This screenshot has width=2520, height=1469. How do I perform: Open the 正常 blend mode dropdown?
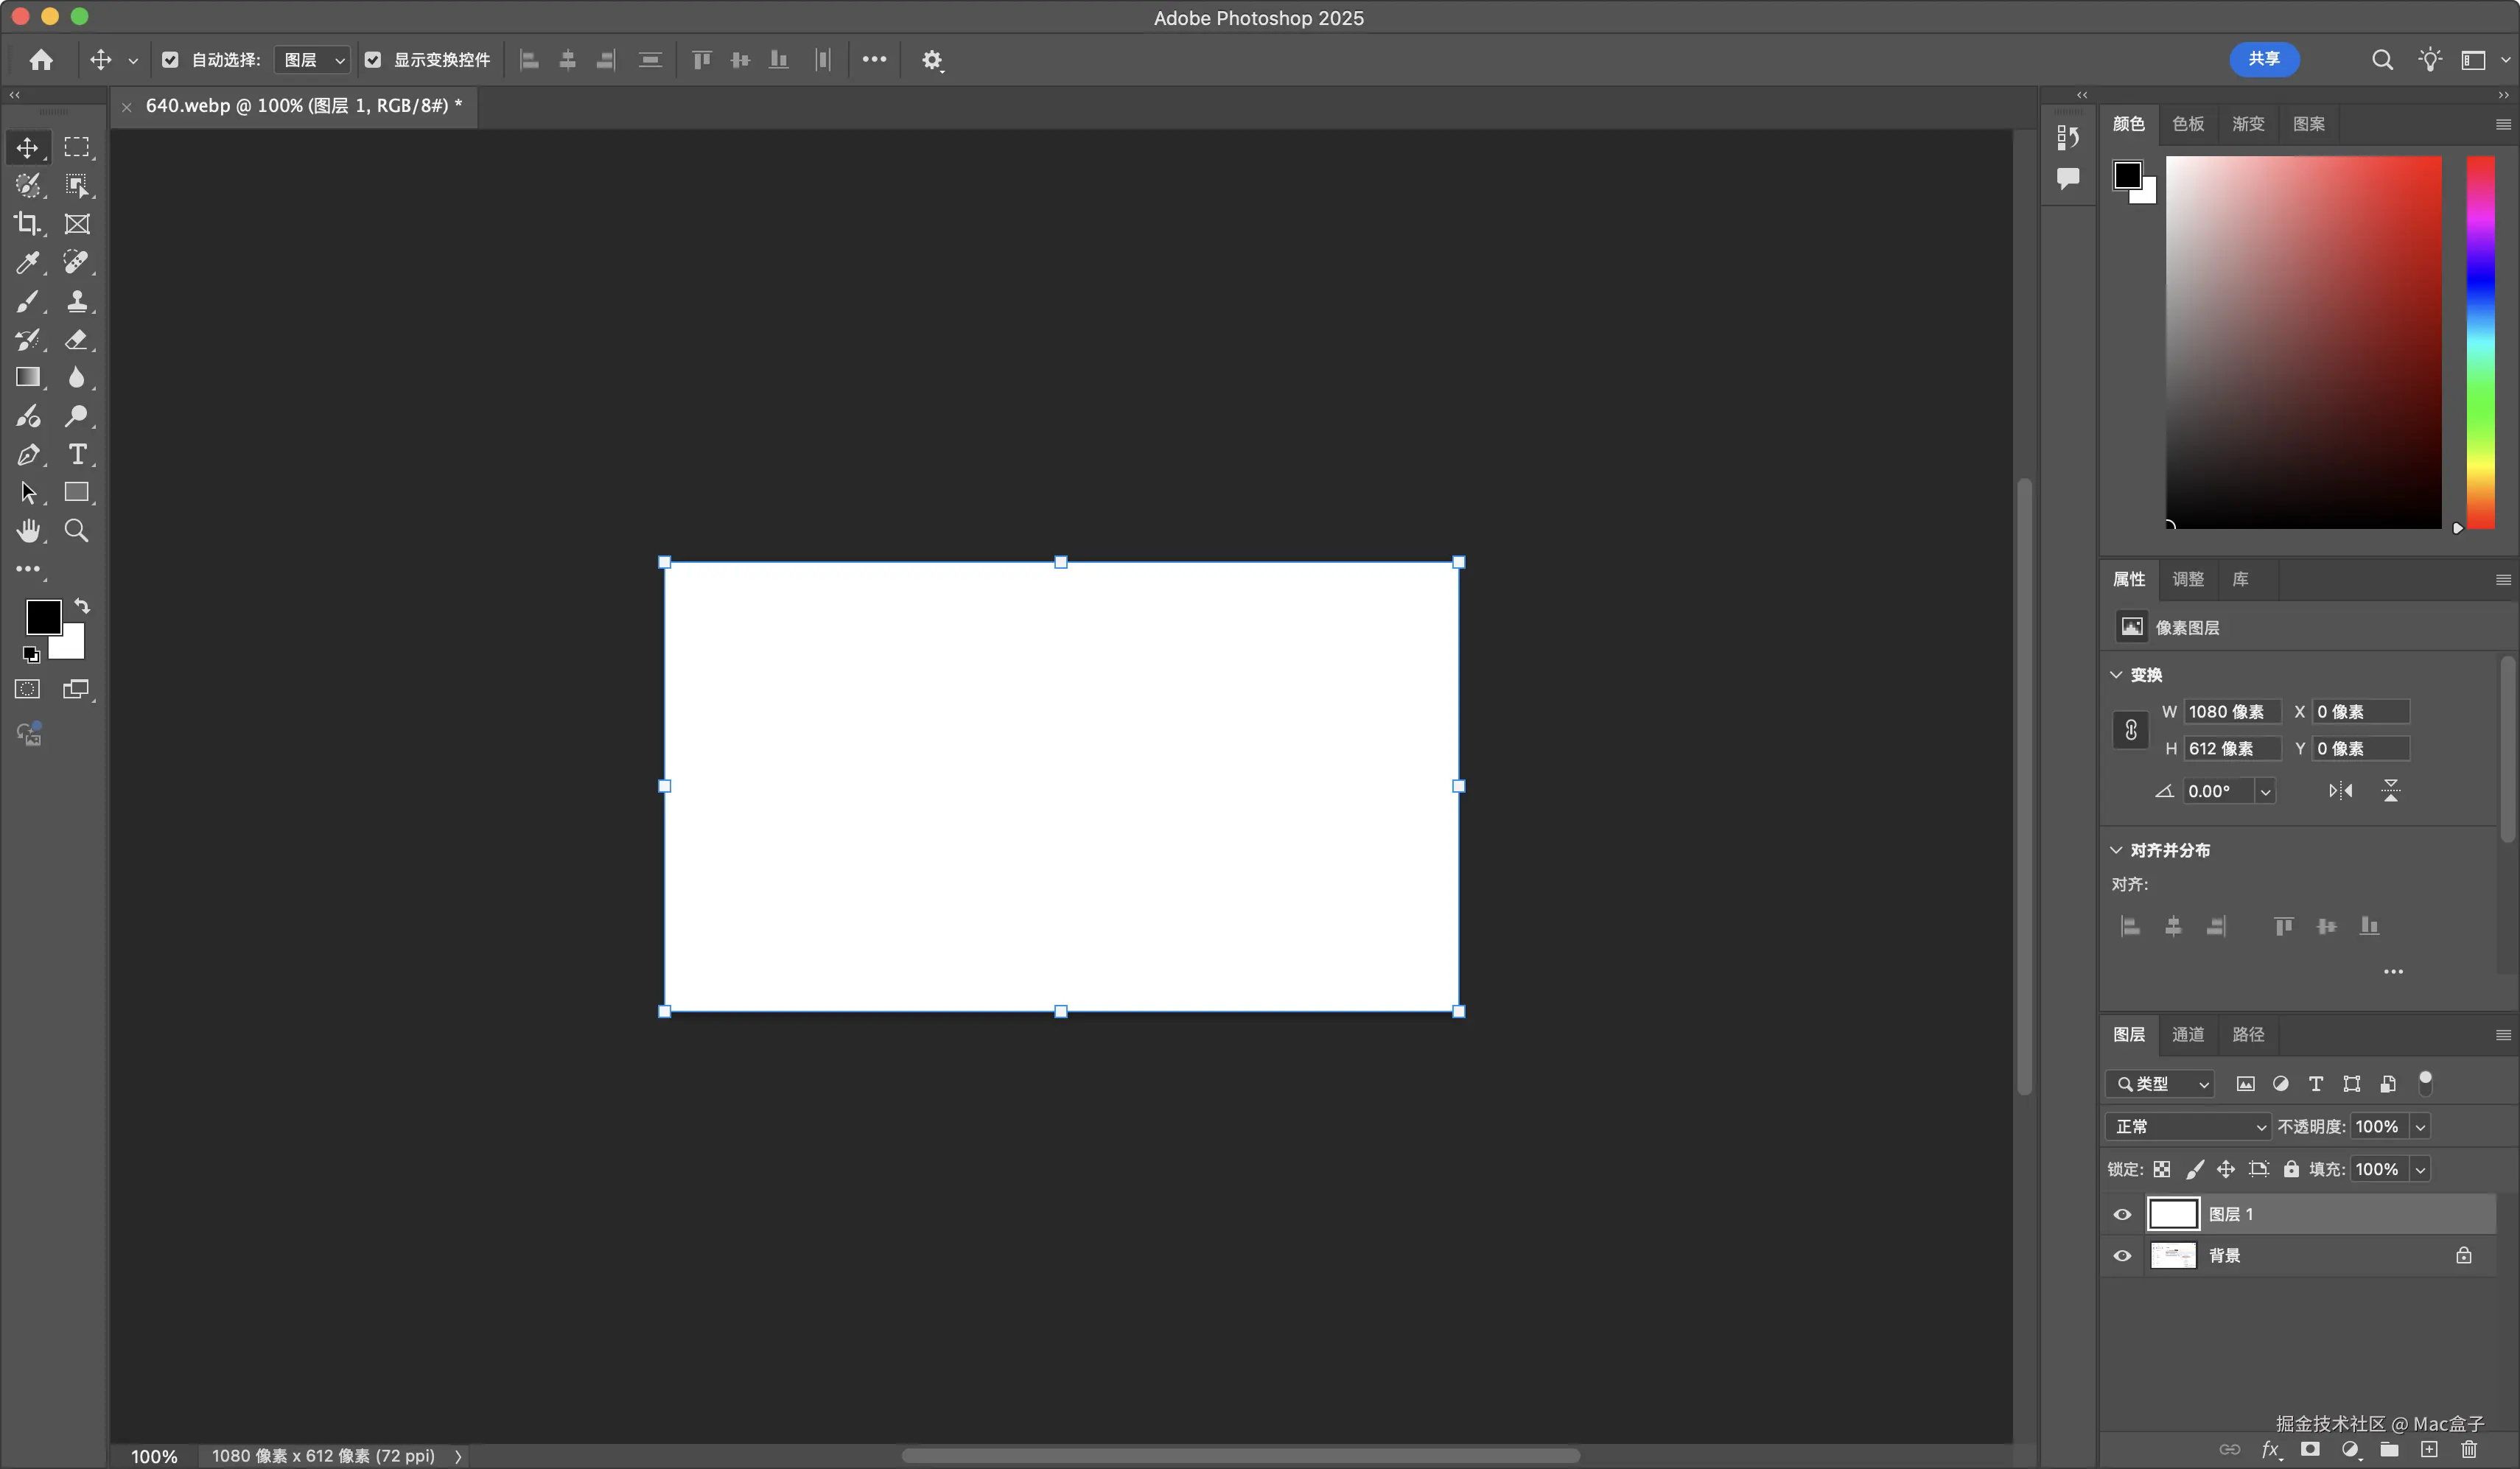2188,1126
